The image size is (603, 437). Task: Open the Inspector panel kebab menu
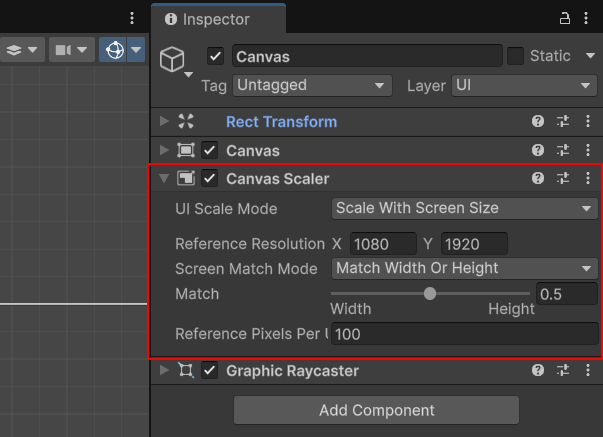pos(587,18)
